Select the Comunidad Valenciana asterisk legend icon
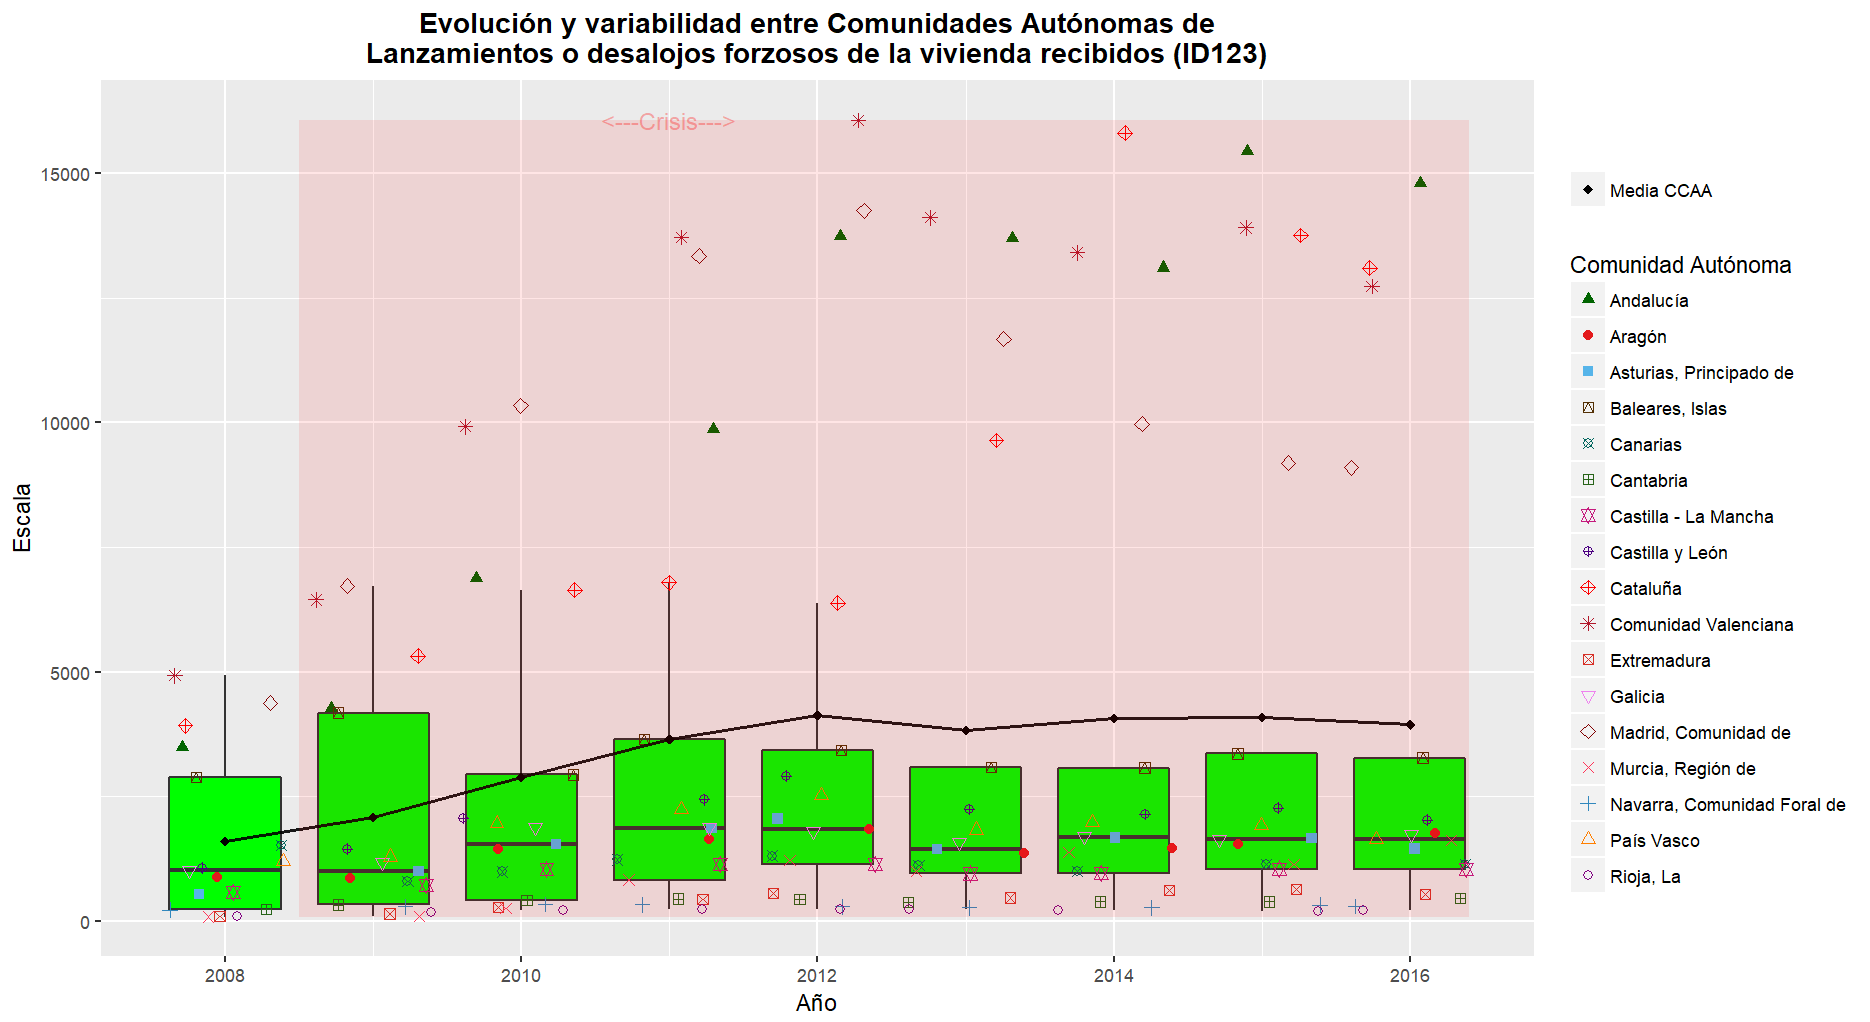The height and width of the screenshot is (1022, 1870). [x=1588, y=623]
